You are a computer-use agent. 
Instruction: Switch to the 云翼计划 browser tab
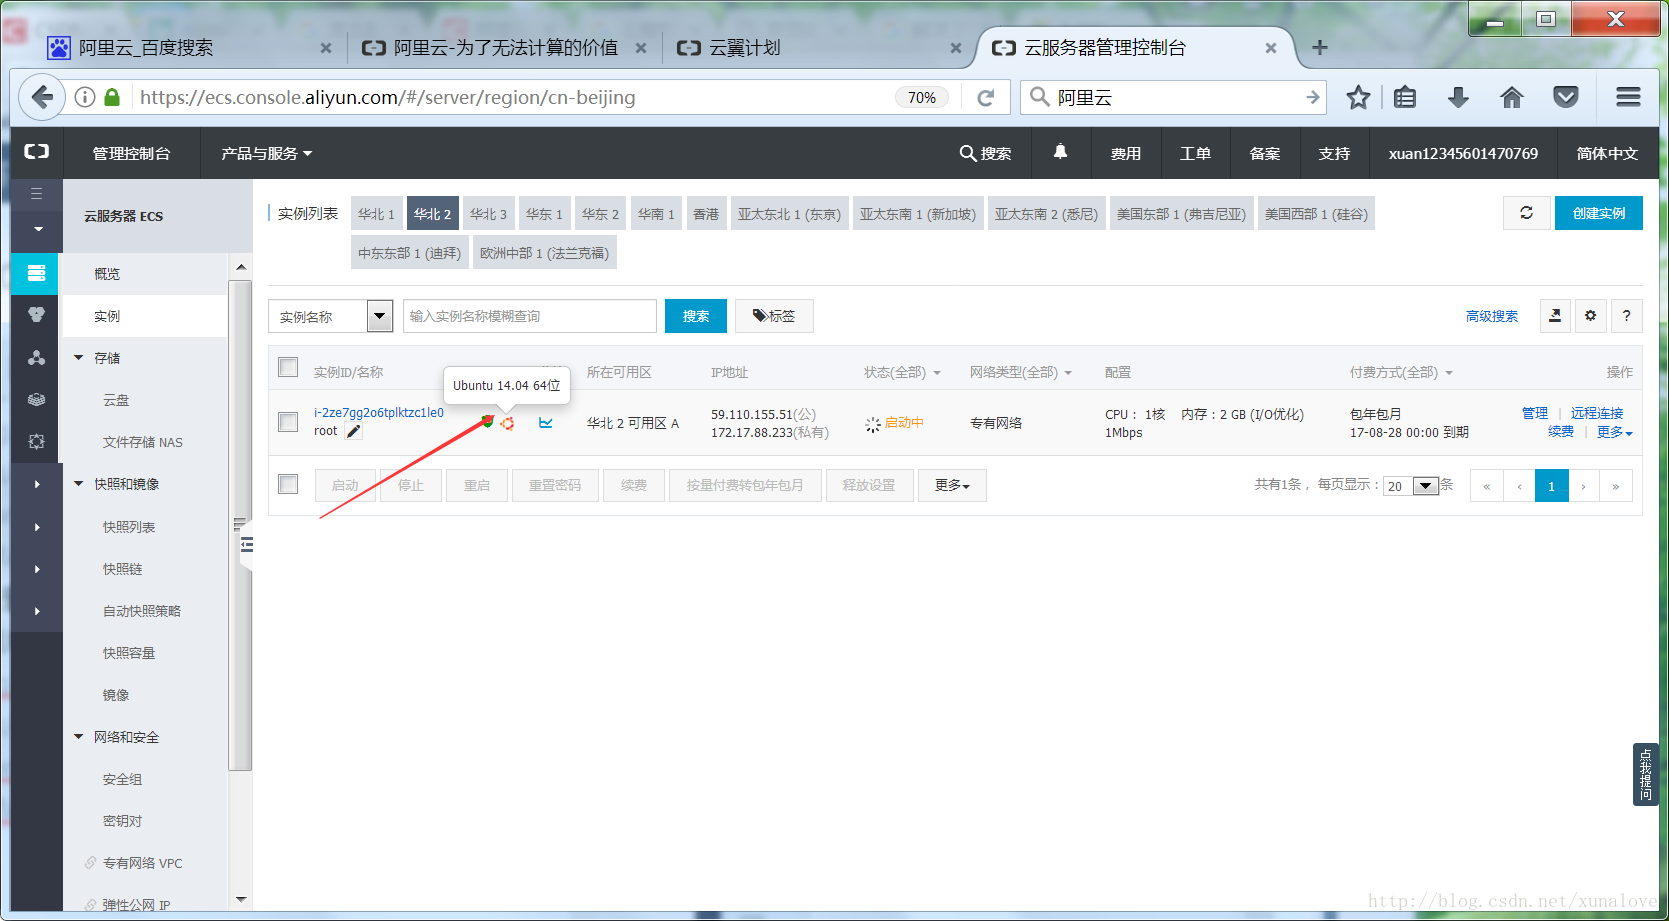pyautogui.click(x=820, y=47)
